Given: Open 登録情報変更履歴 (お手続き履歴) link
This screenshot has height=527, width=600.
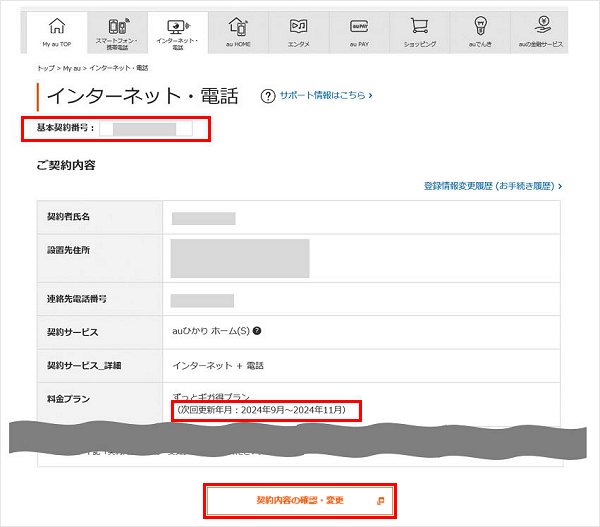Looking at the screenshot, I should point(492,186).
